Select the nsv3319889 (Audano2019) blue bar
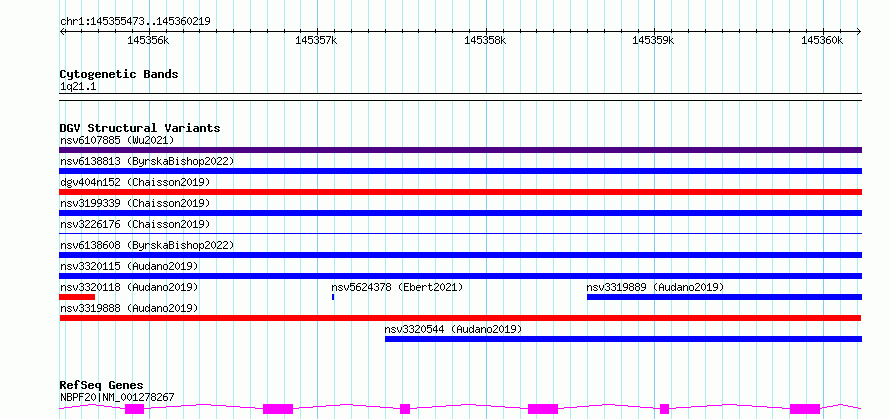The height and width of the screenshot is (419, 890). pyautogui.click(x=724, y=297)
